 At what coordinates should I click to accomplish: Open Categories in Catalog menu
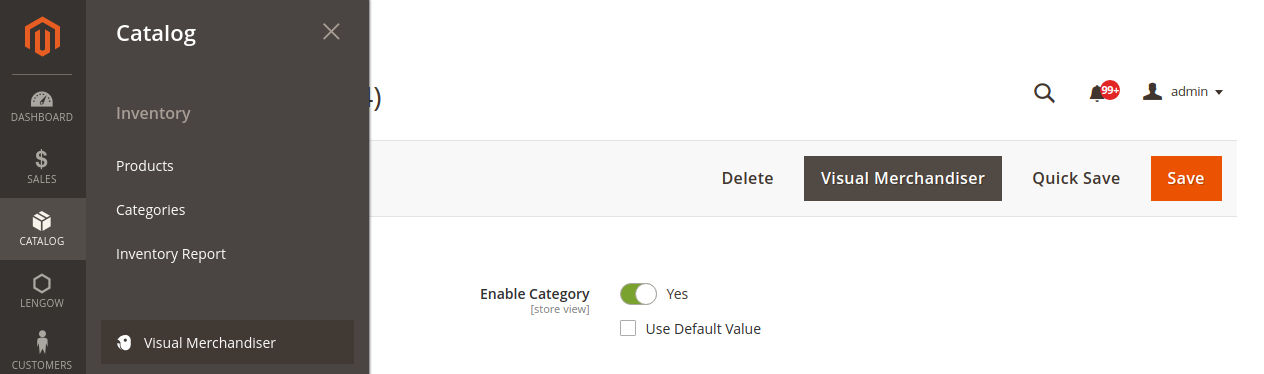pyautogui.click(x=151, y=210)
